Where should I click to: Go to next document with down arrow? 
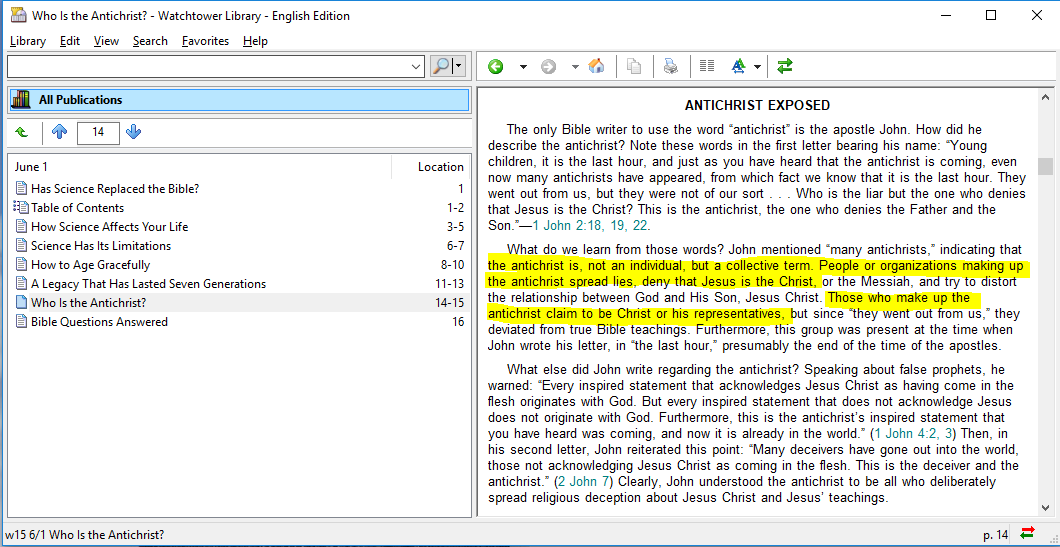coord(134,132)
